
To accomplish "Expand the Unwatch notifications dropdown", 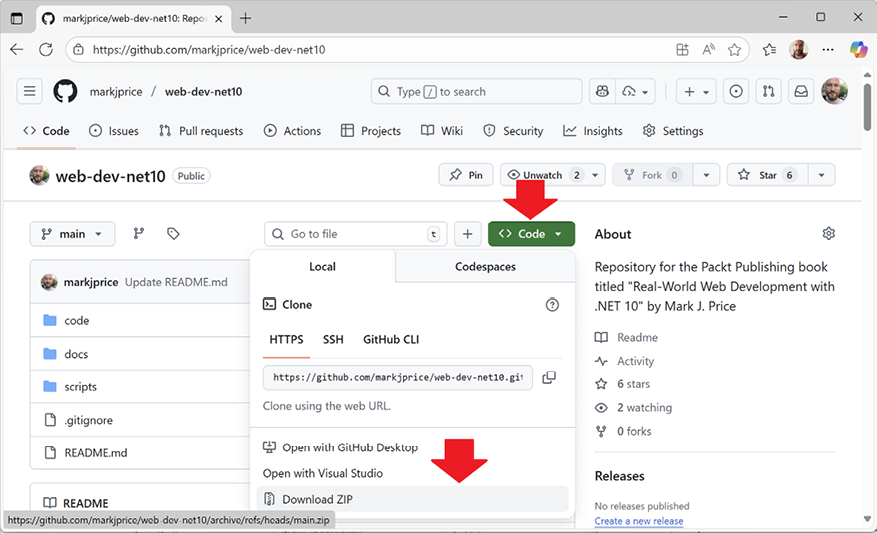I will [595, 175].
